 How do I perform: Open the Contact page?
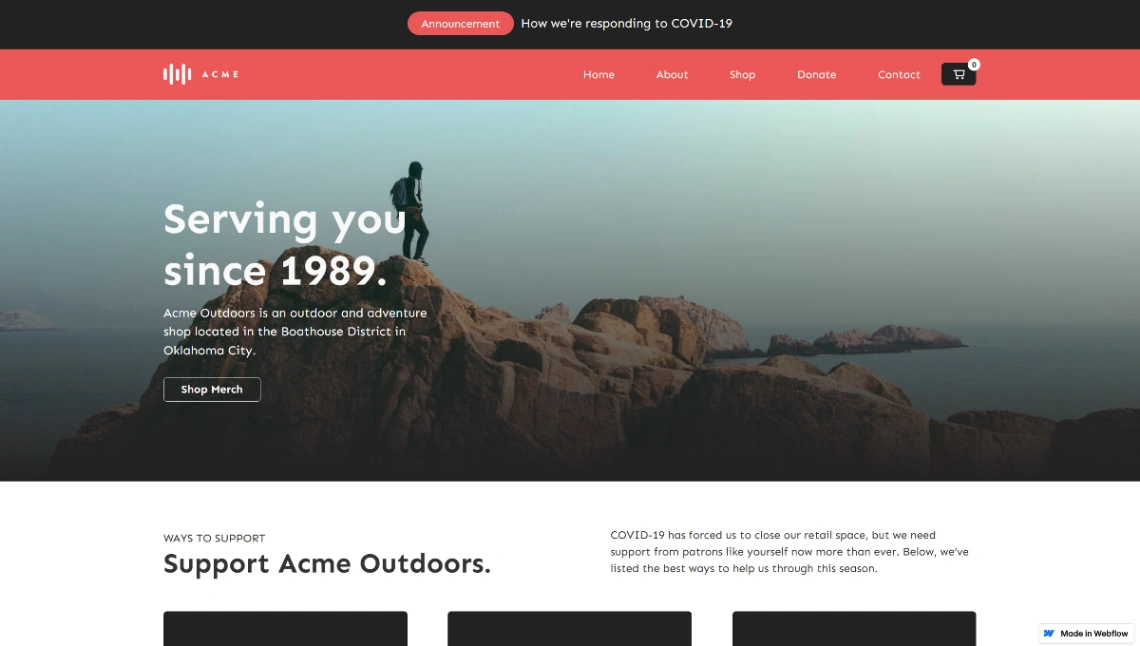tap(899, 74)
